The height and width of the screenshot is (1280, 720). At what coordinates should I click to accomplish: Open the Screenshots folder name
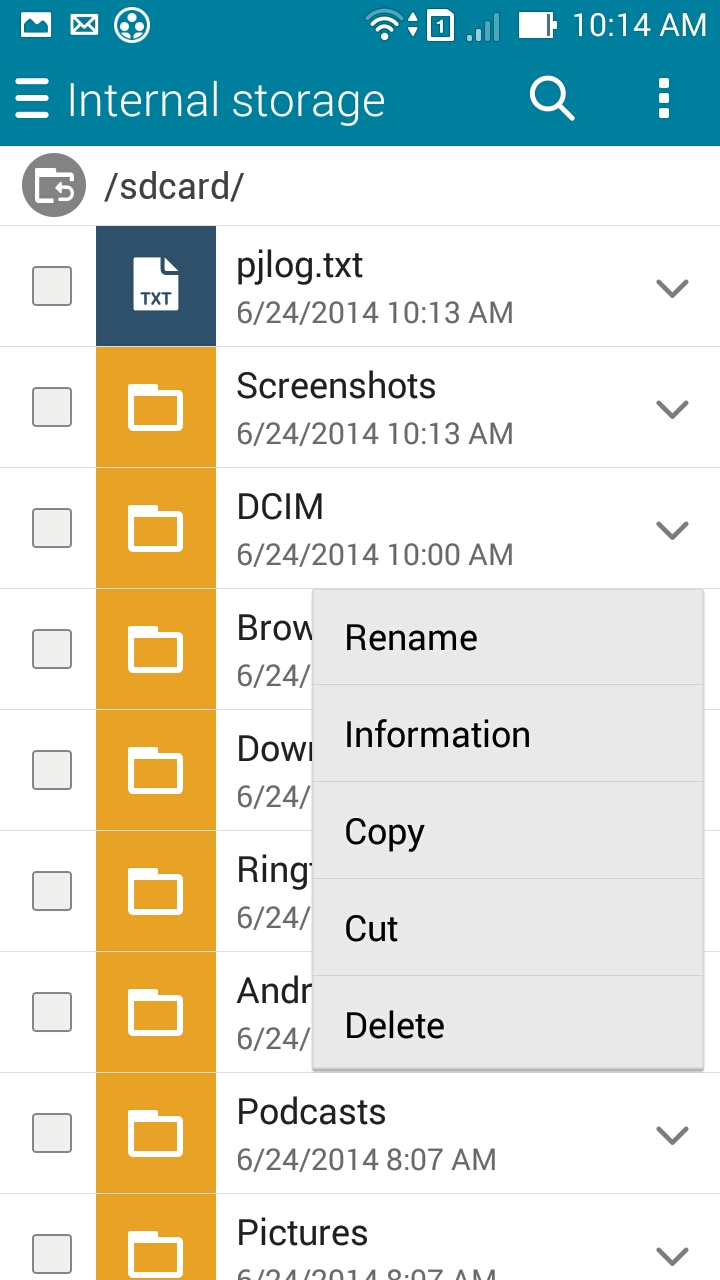pyautogui.click(x=336, y=386)
